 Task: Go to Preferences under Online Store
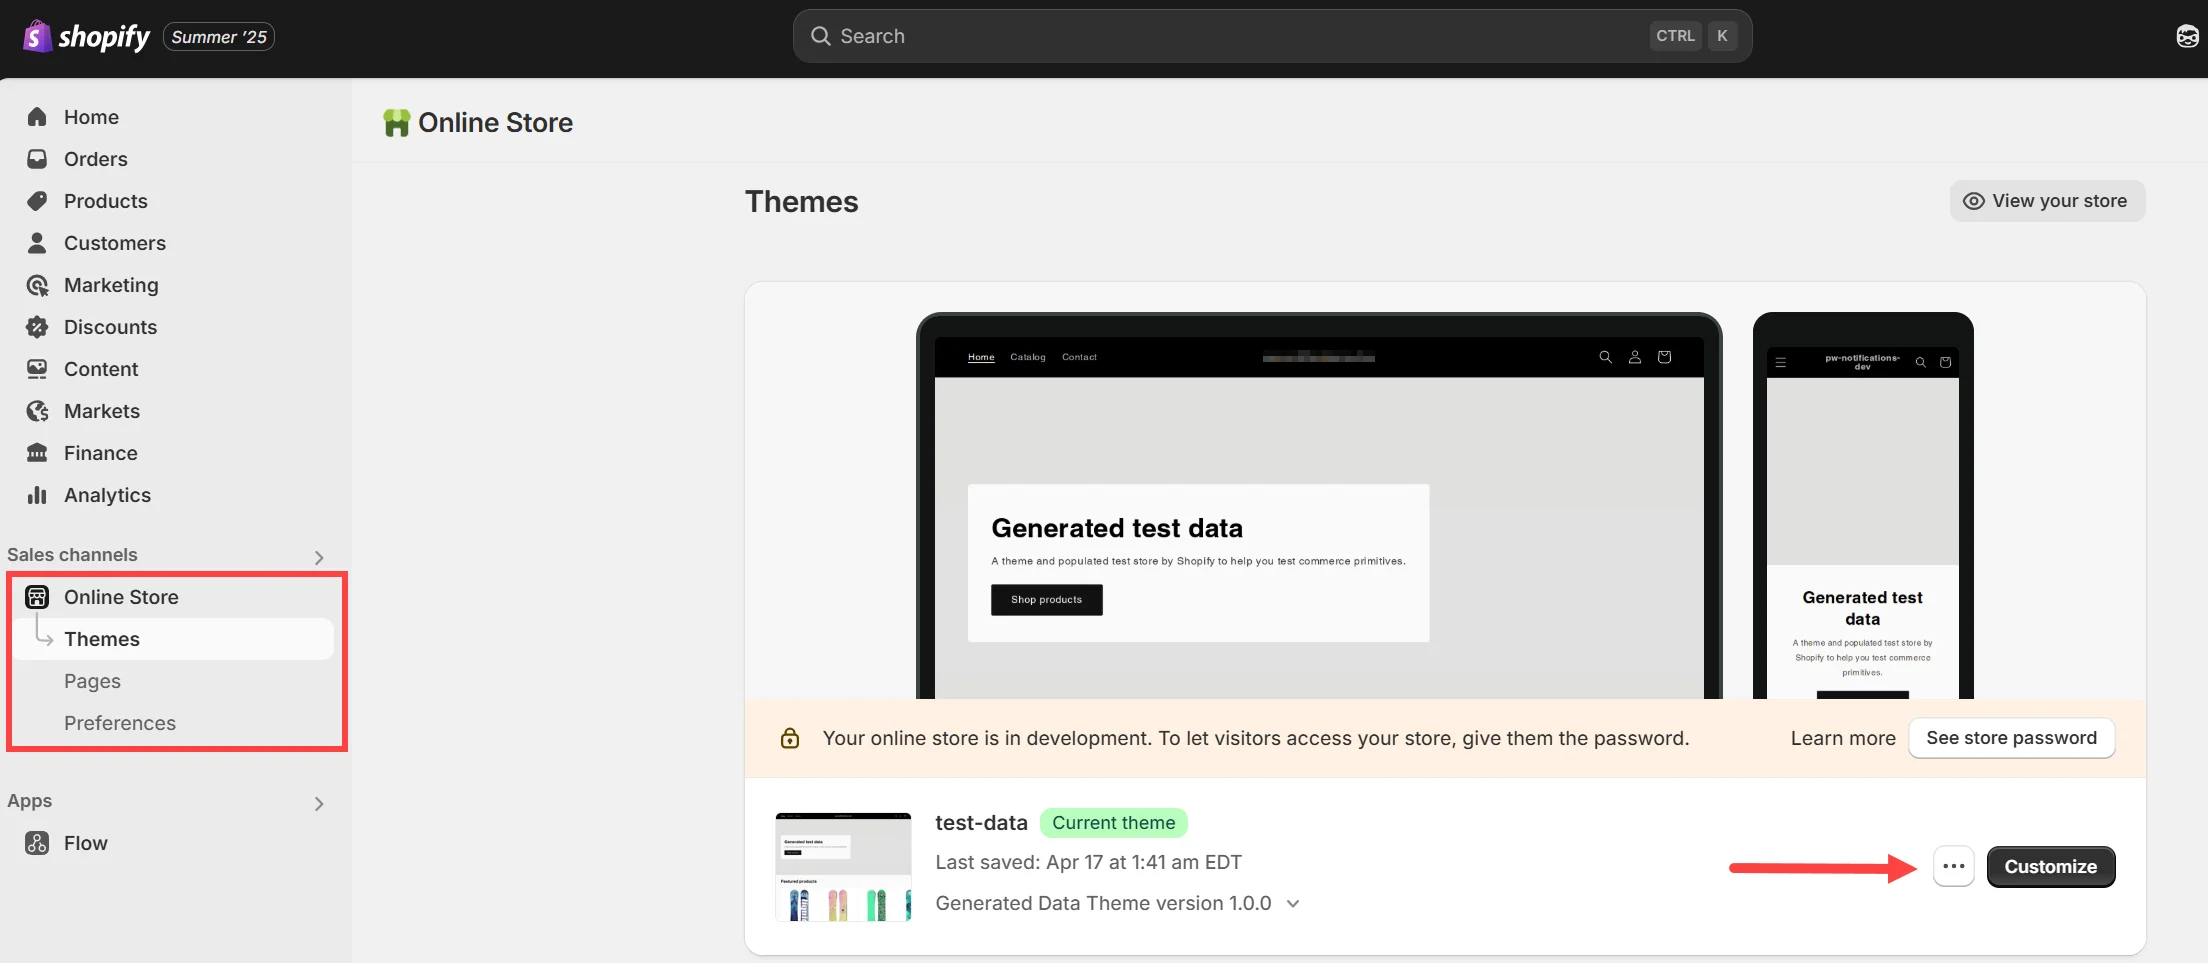pyautogui.click(x=119, y=722)
